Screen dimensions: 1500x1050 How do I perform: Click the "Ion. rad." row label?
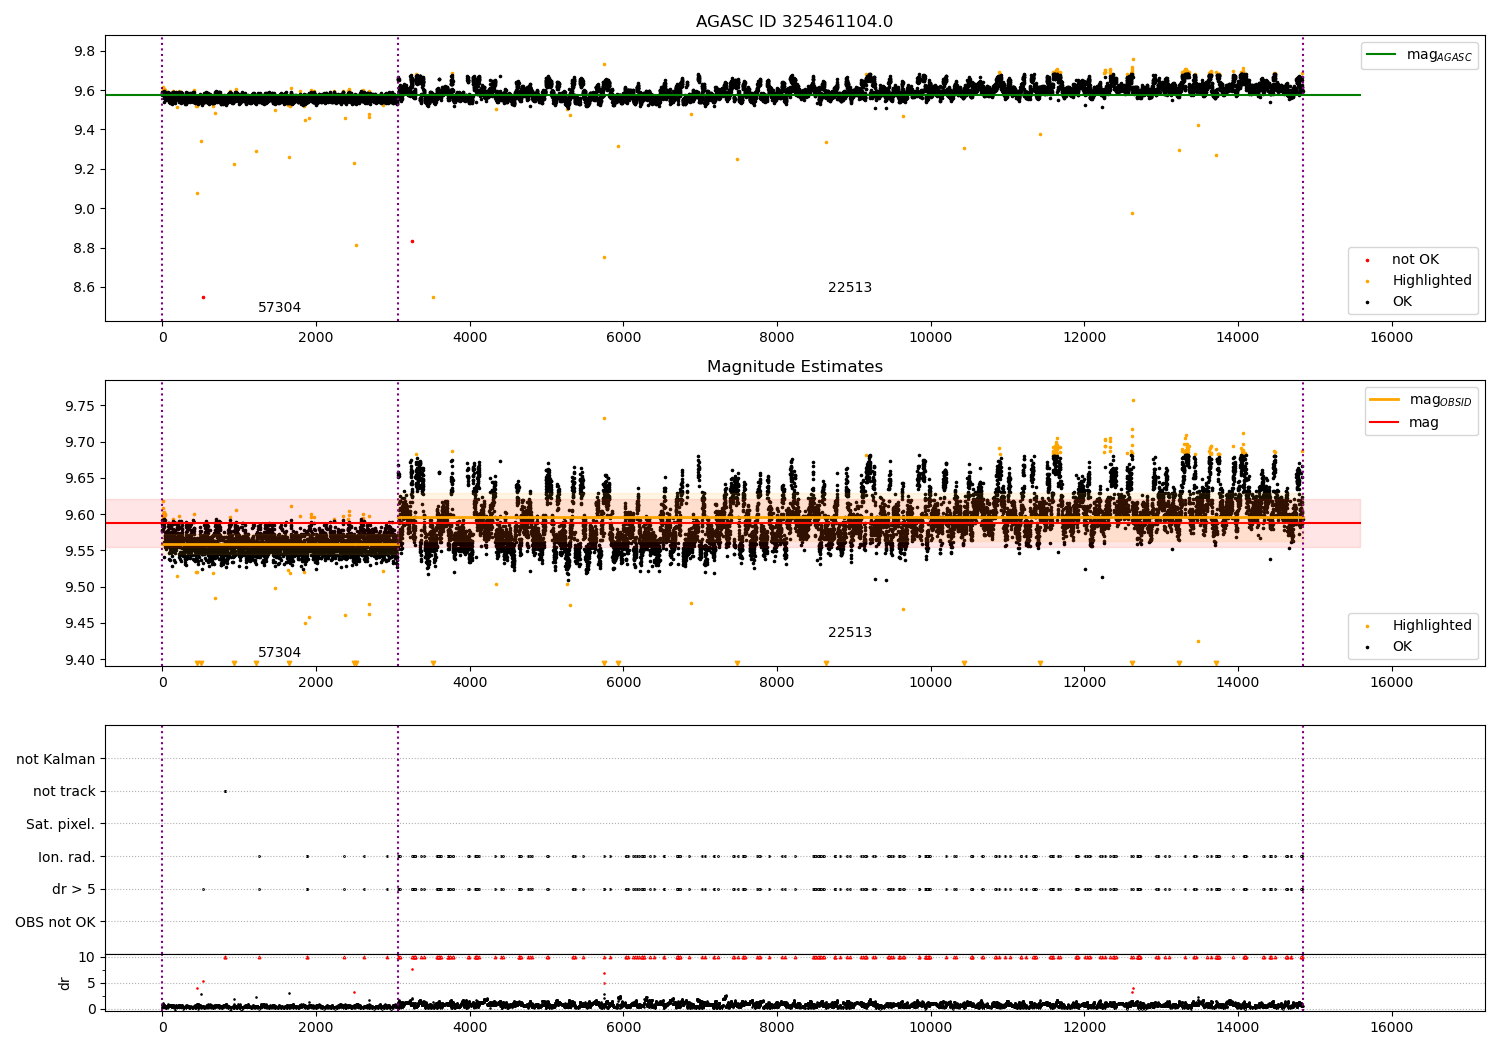[x=67, y=858]
